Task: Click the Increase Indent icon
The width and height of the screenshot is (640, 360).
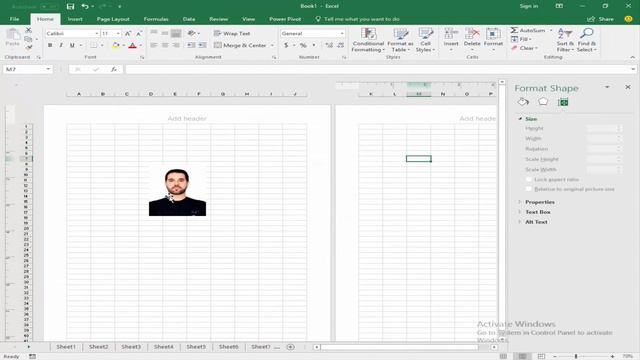Action: (202, 45)
